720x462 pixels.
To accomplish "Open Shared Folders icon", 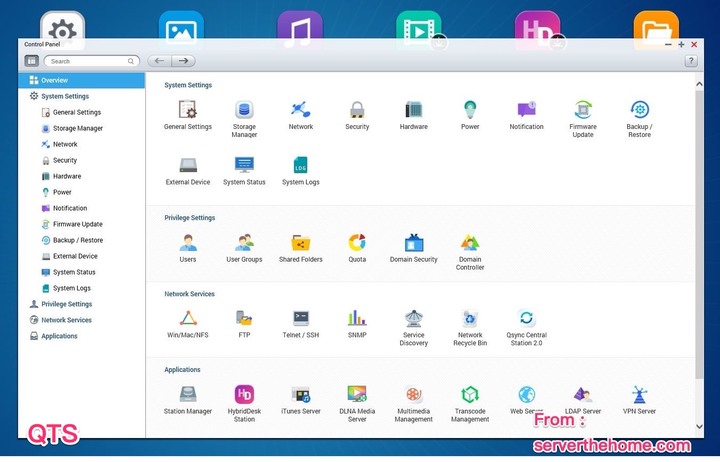I will 301,242.
